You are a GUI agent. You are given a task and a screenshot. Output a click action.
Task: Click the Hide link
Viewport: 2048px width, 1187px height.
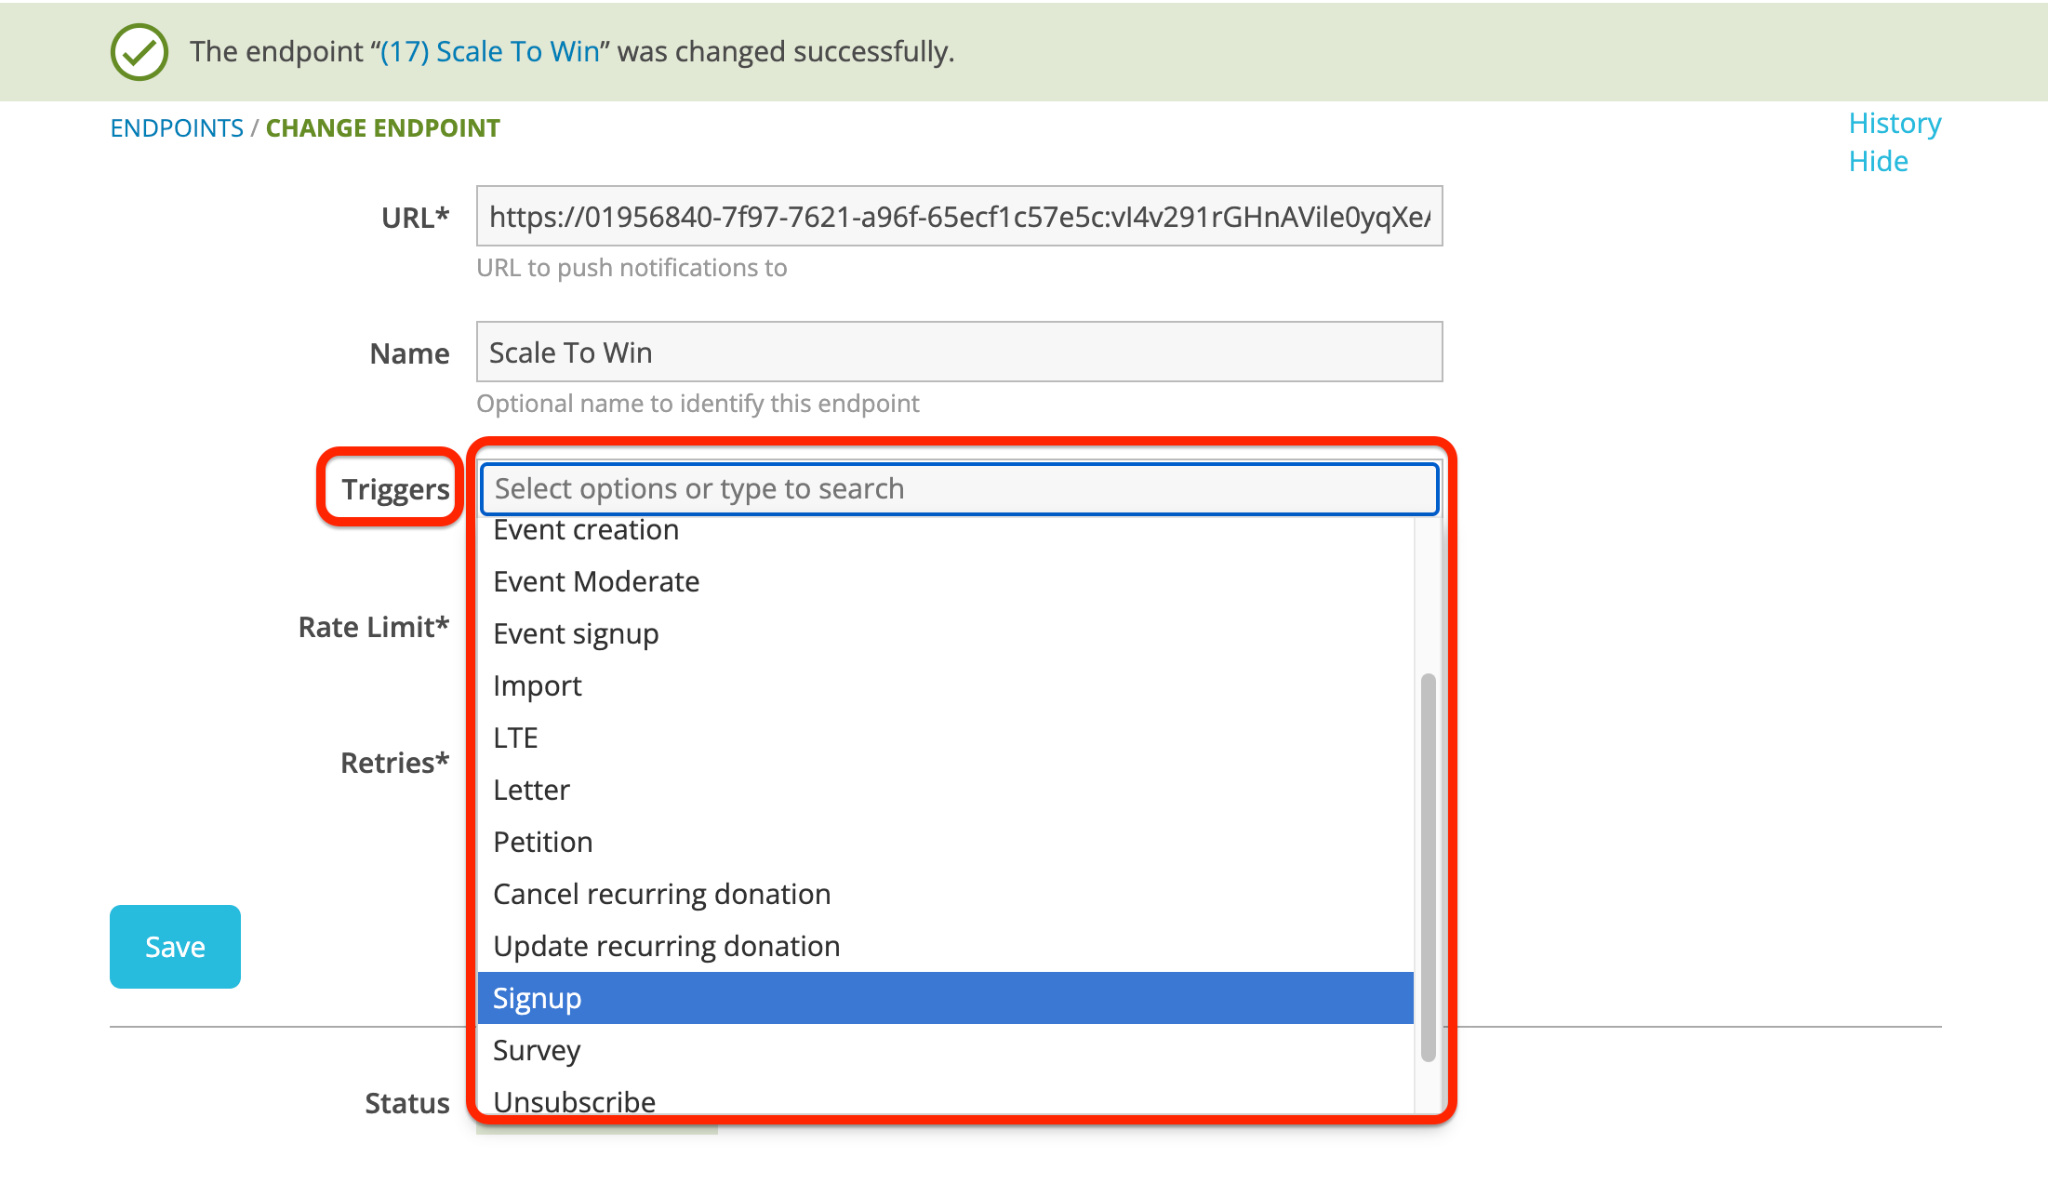tap(1878, 161)
